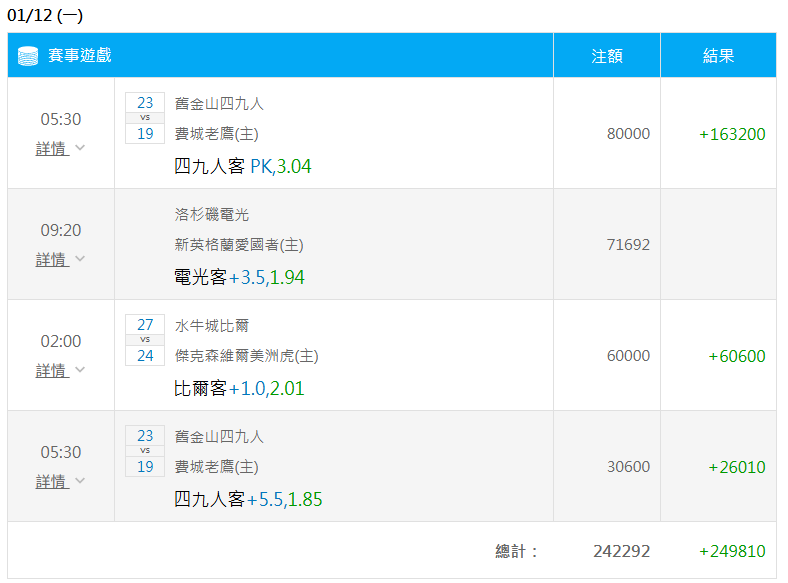Image resolution: width=788 pixels, height=583 pixels.
Task: Click the 71692 stake amount
Action: [x=628, y=245]
